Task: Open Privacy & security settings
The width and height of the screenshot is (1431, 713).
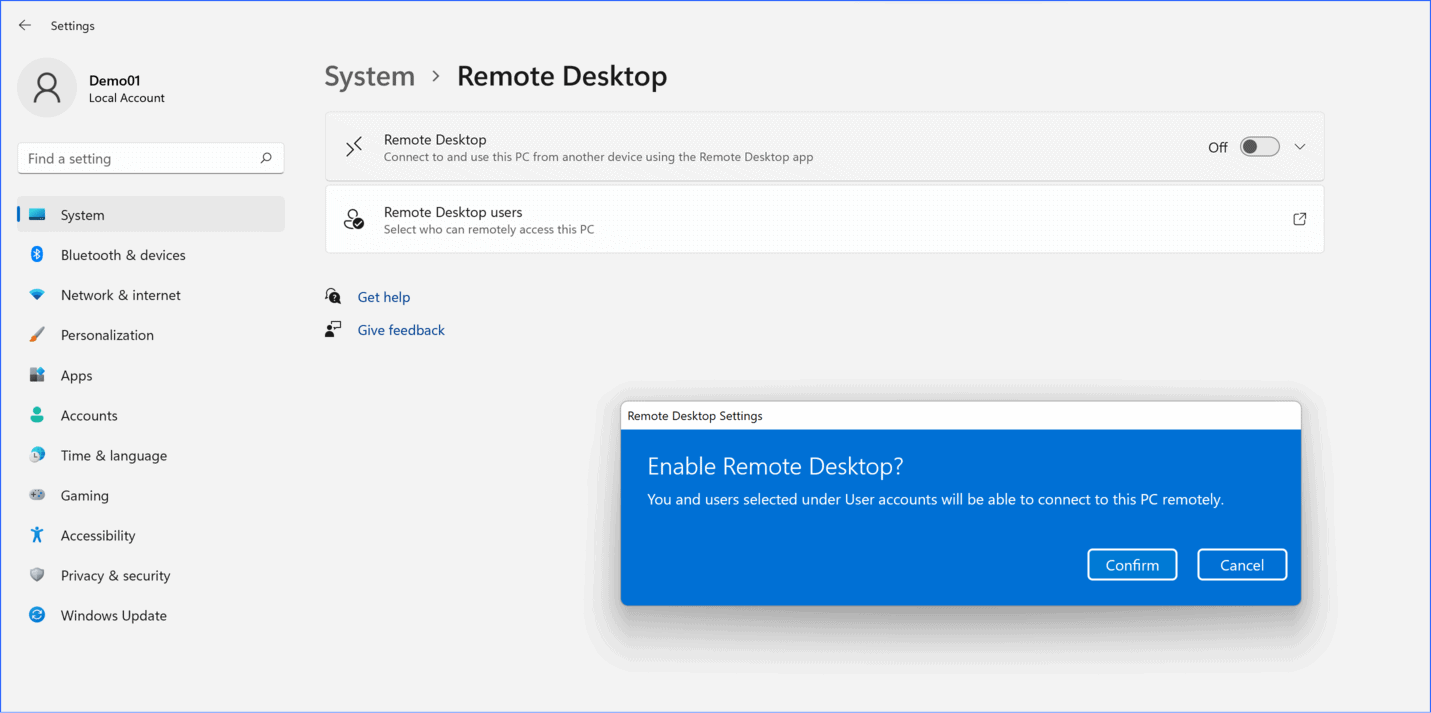Action: (151, 575)
